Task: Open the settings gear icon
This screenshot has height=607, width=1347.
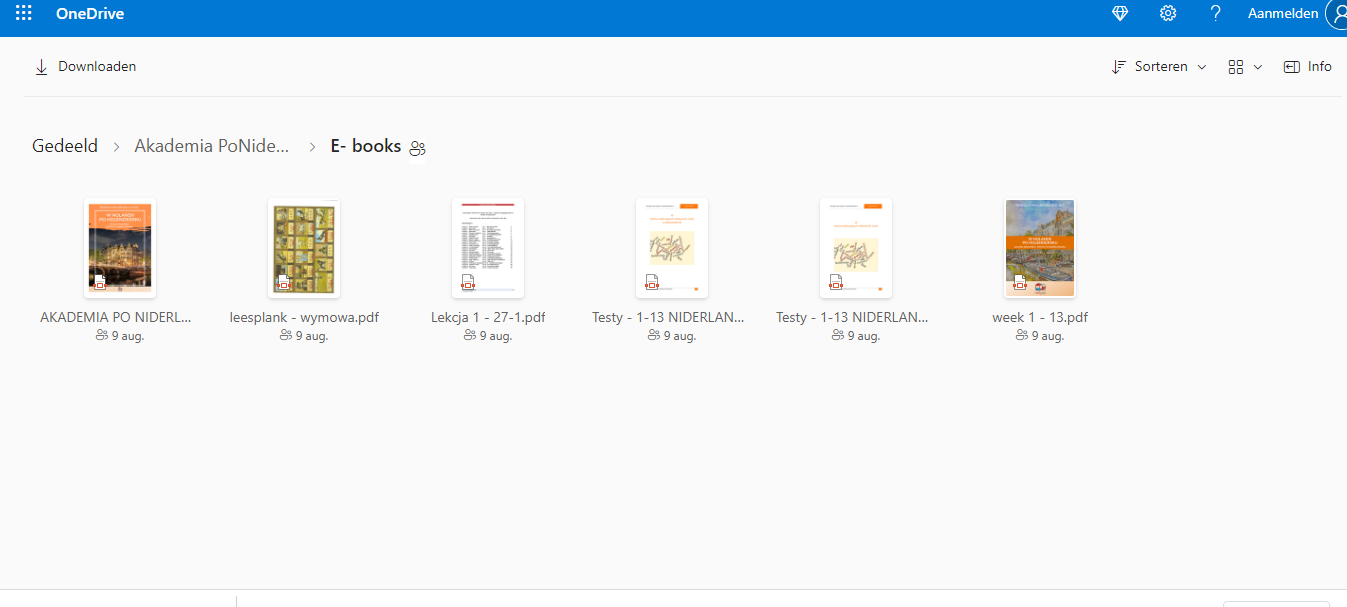Action: point(1167,14)
